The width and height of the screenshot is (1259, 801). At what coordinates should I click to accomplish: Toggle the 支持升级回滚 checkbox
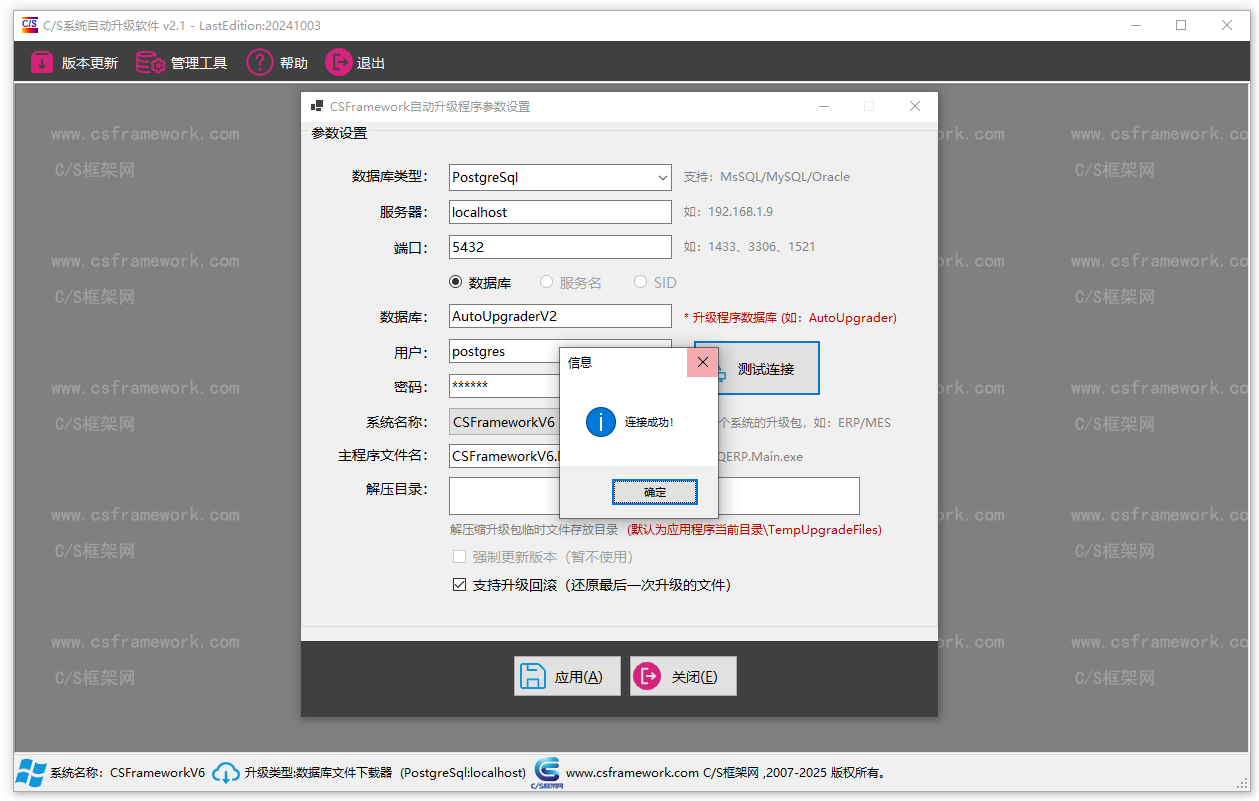click(458, 585)
